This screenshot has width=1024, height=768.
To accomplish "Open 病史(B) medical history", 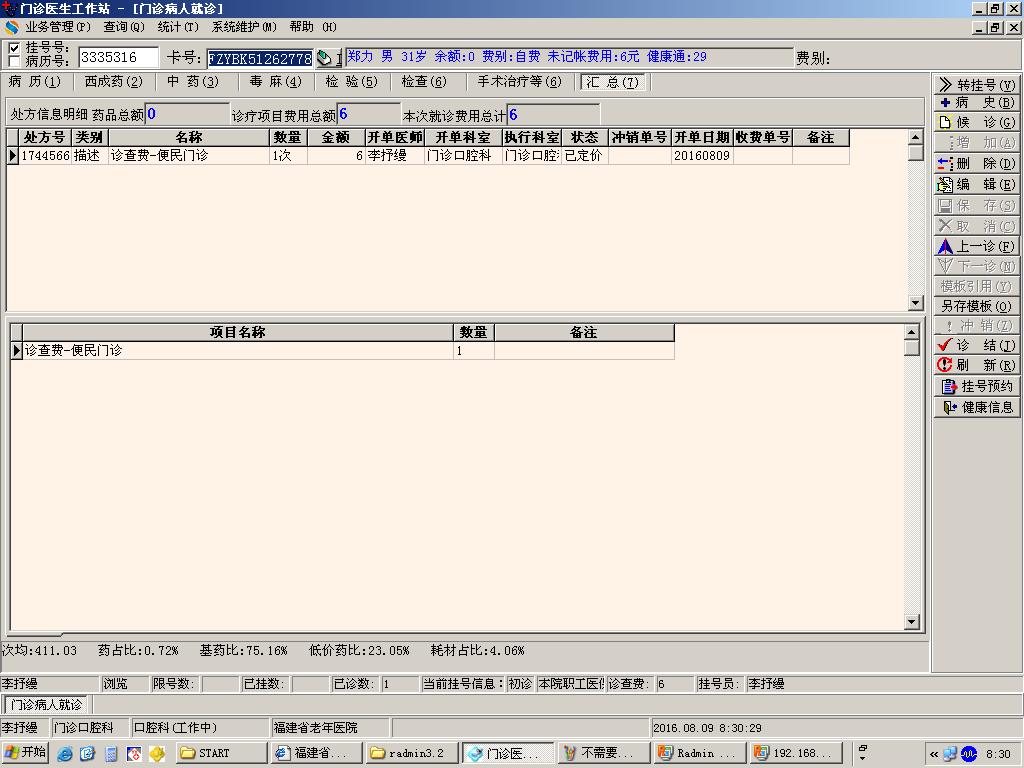I will (976, 103).
